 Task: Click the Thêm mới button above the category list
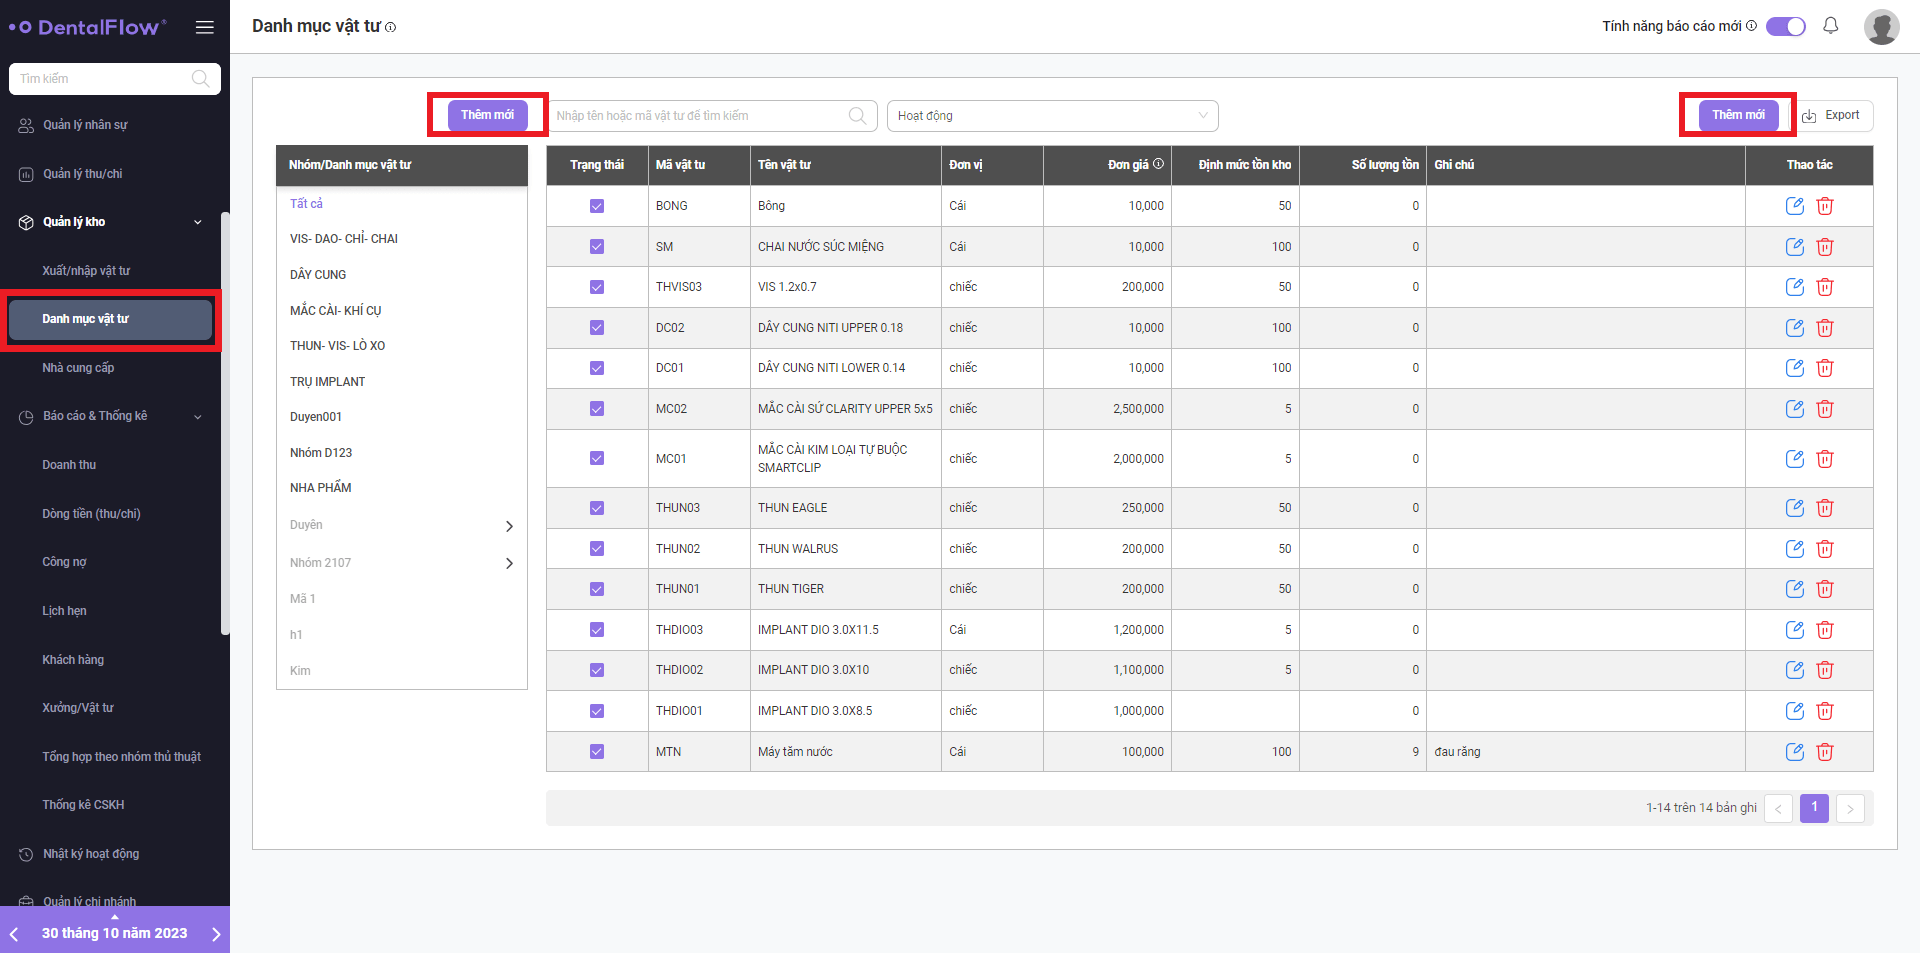[487, 115]
